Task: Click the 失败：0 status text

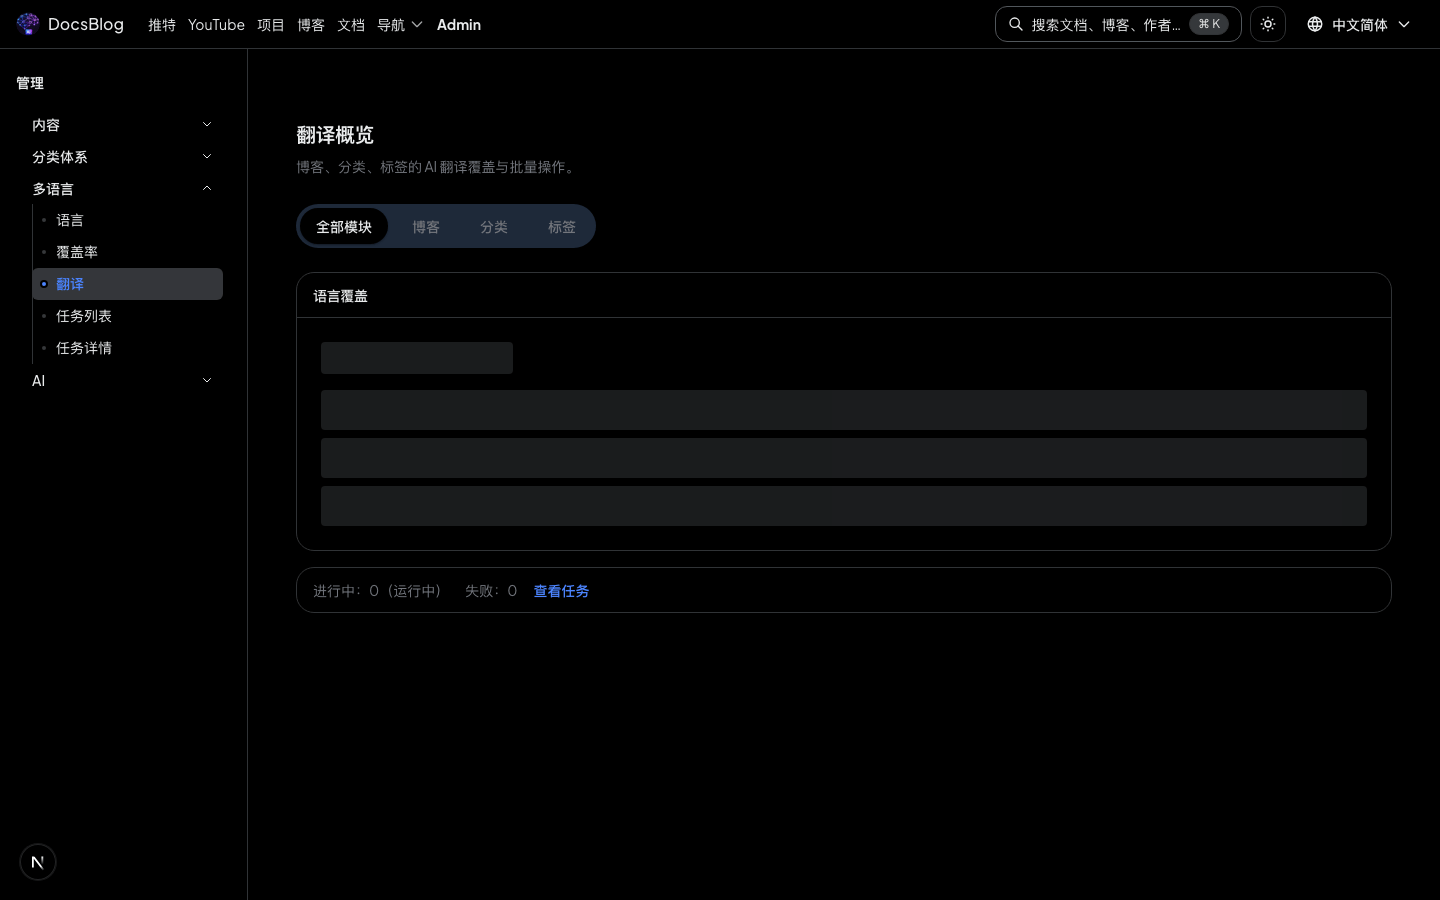Action: pyautogui.click(x=491, y=591)
